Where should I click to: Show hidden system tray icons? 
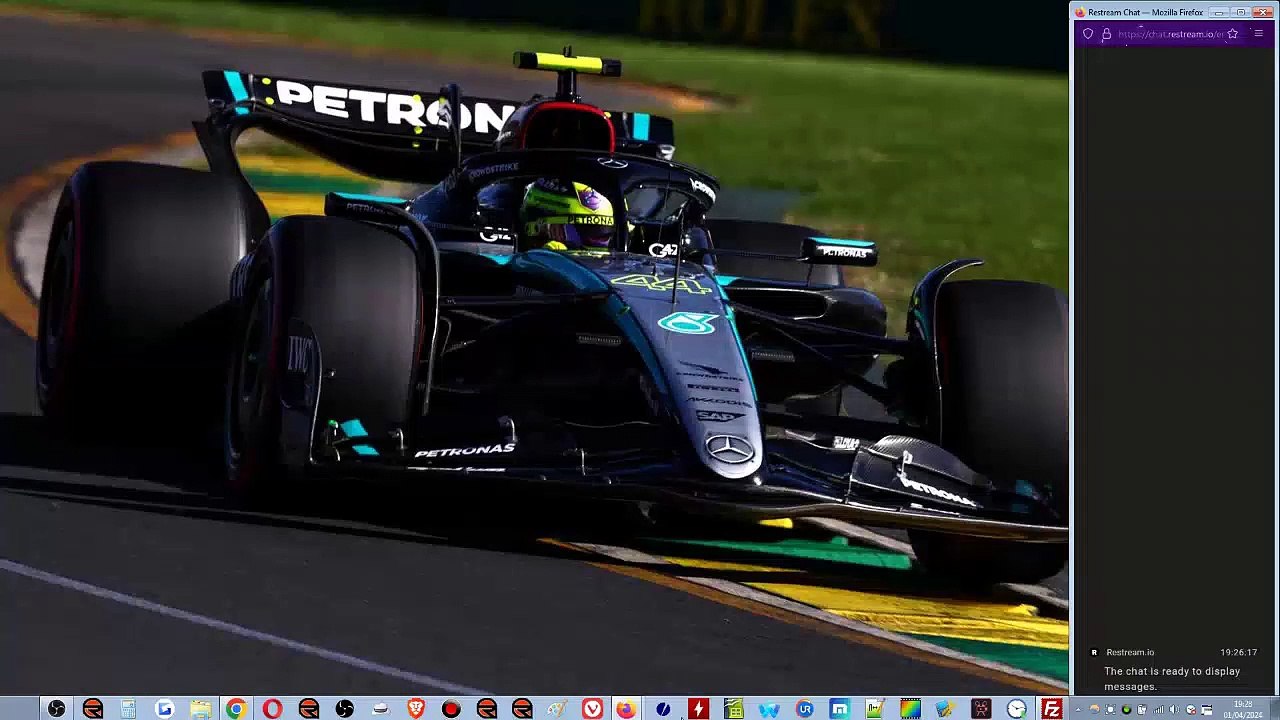[1078, 710]
